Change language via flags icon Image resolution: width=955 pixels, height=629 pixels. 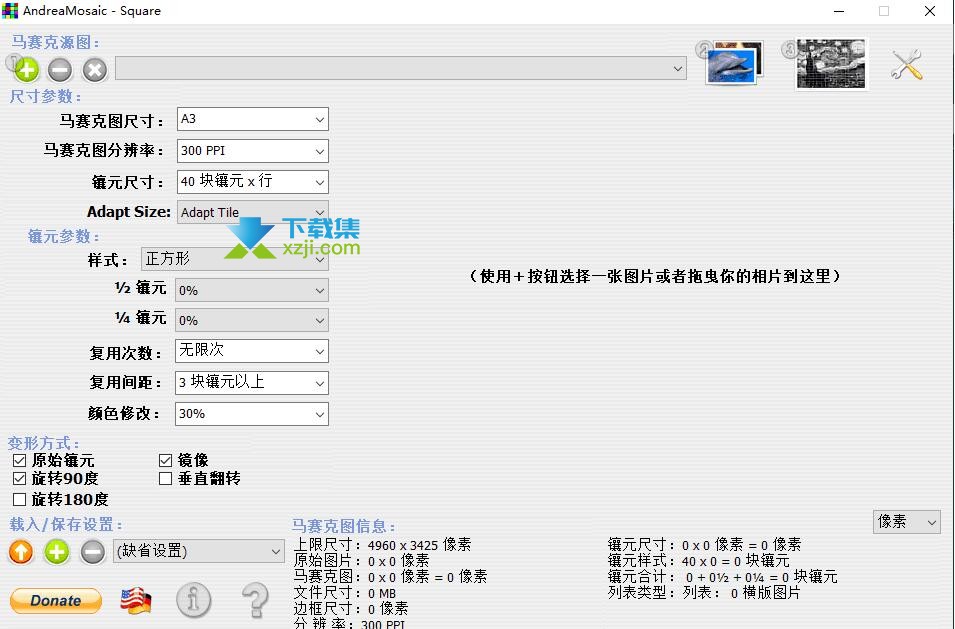click(135, 601)
